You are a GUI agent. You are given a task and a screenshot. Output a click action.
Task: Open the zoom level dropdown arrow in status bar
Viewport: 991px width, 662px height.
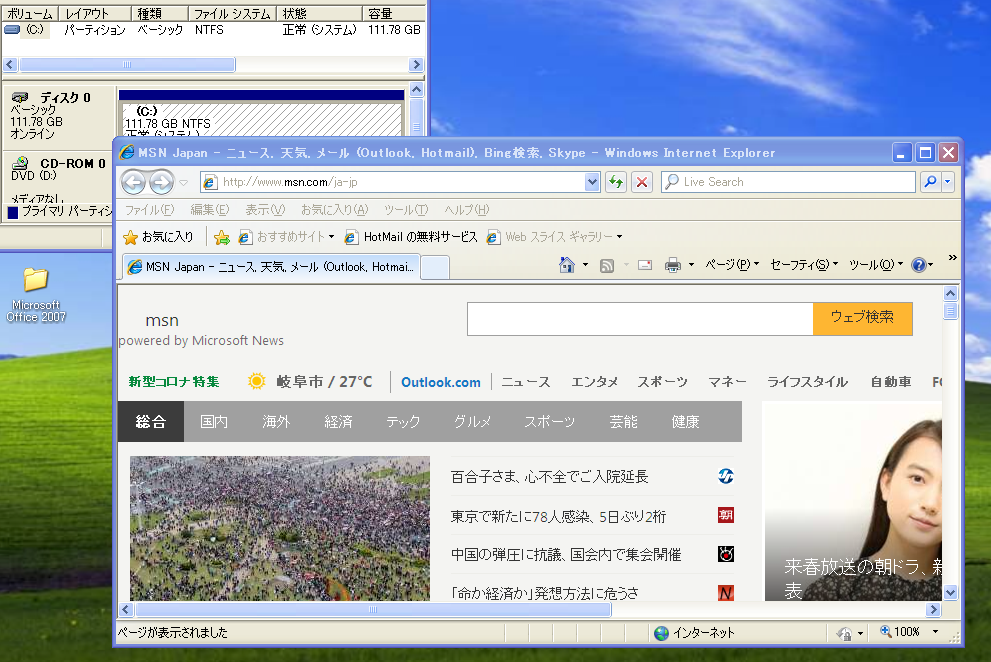click(935, 632)
